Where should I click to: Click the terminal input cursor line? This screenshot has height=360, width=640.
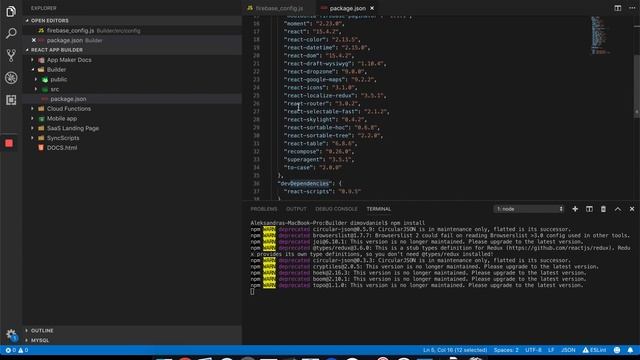[252, 291]
